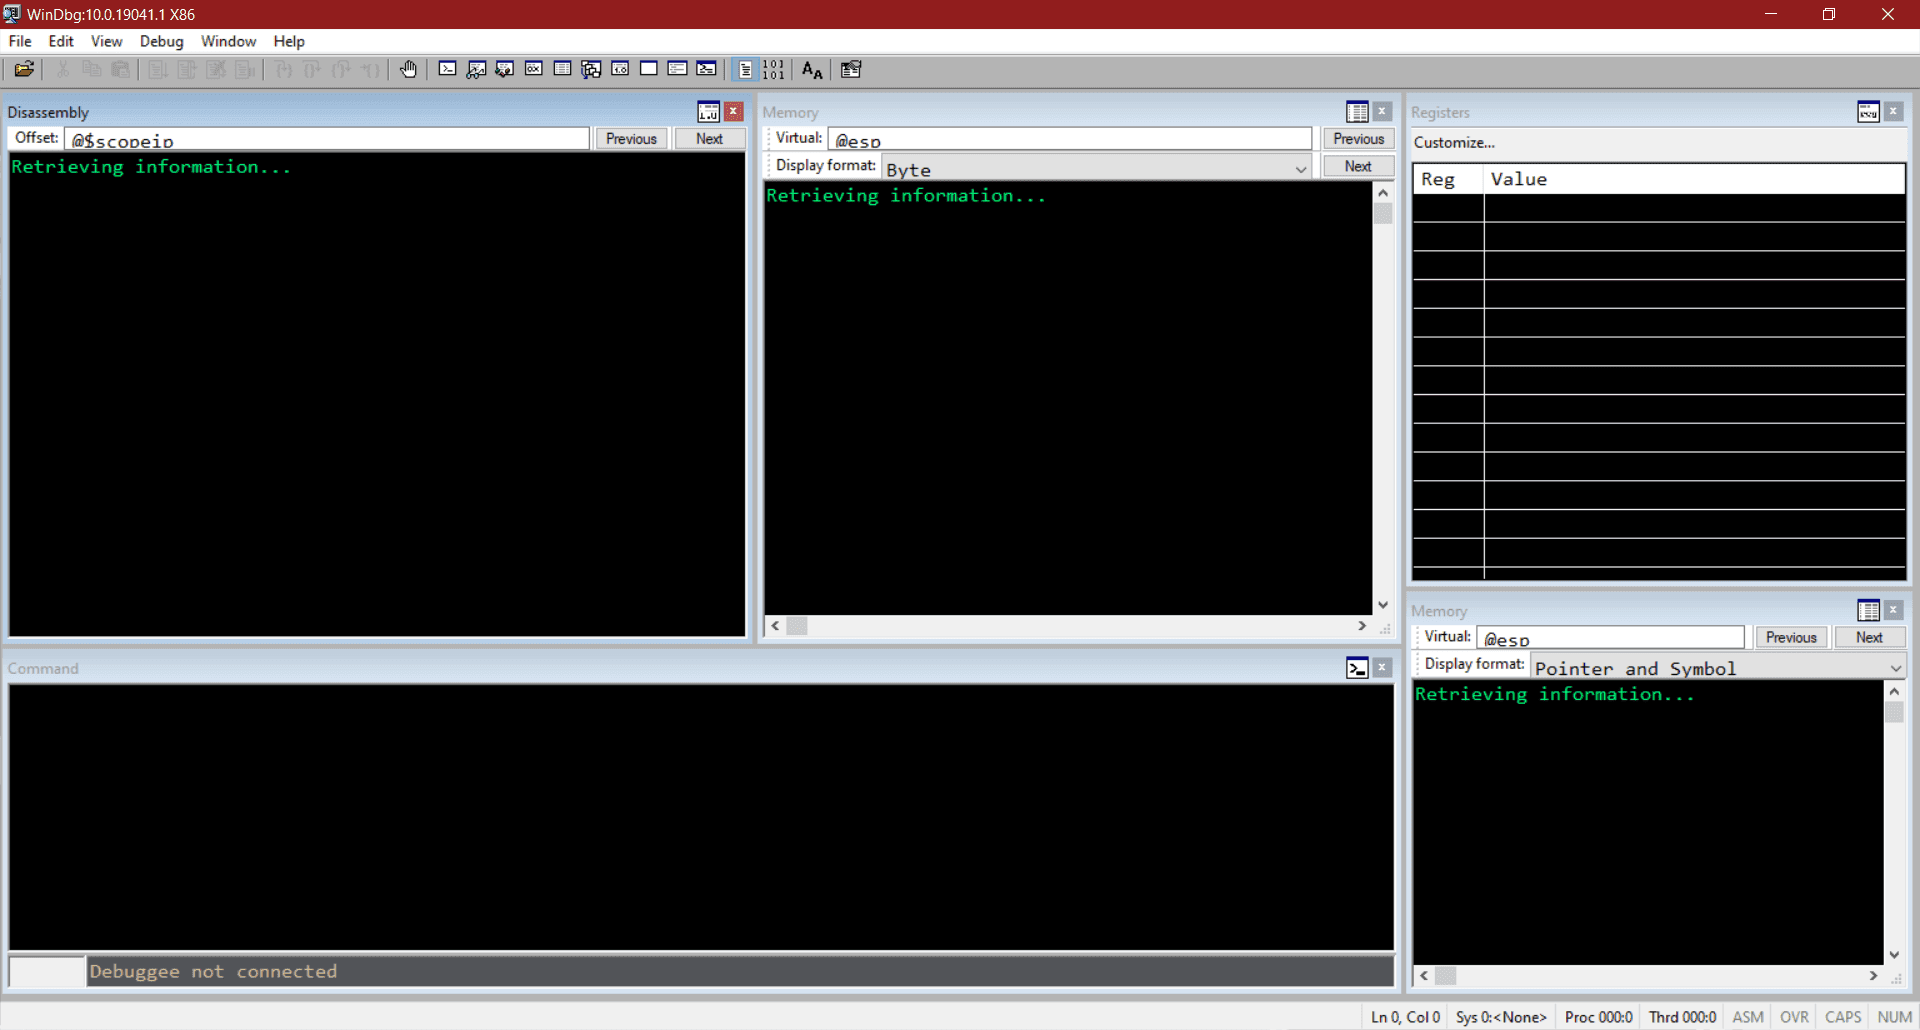This screenshot has height=1030, width=1920.
Task: Open Registers panel's window menu icon
Action: [x=1868, y=112]
